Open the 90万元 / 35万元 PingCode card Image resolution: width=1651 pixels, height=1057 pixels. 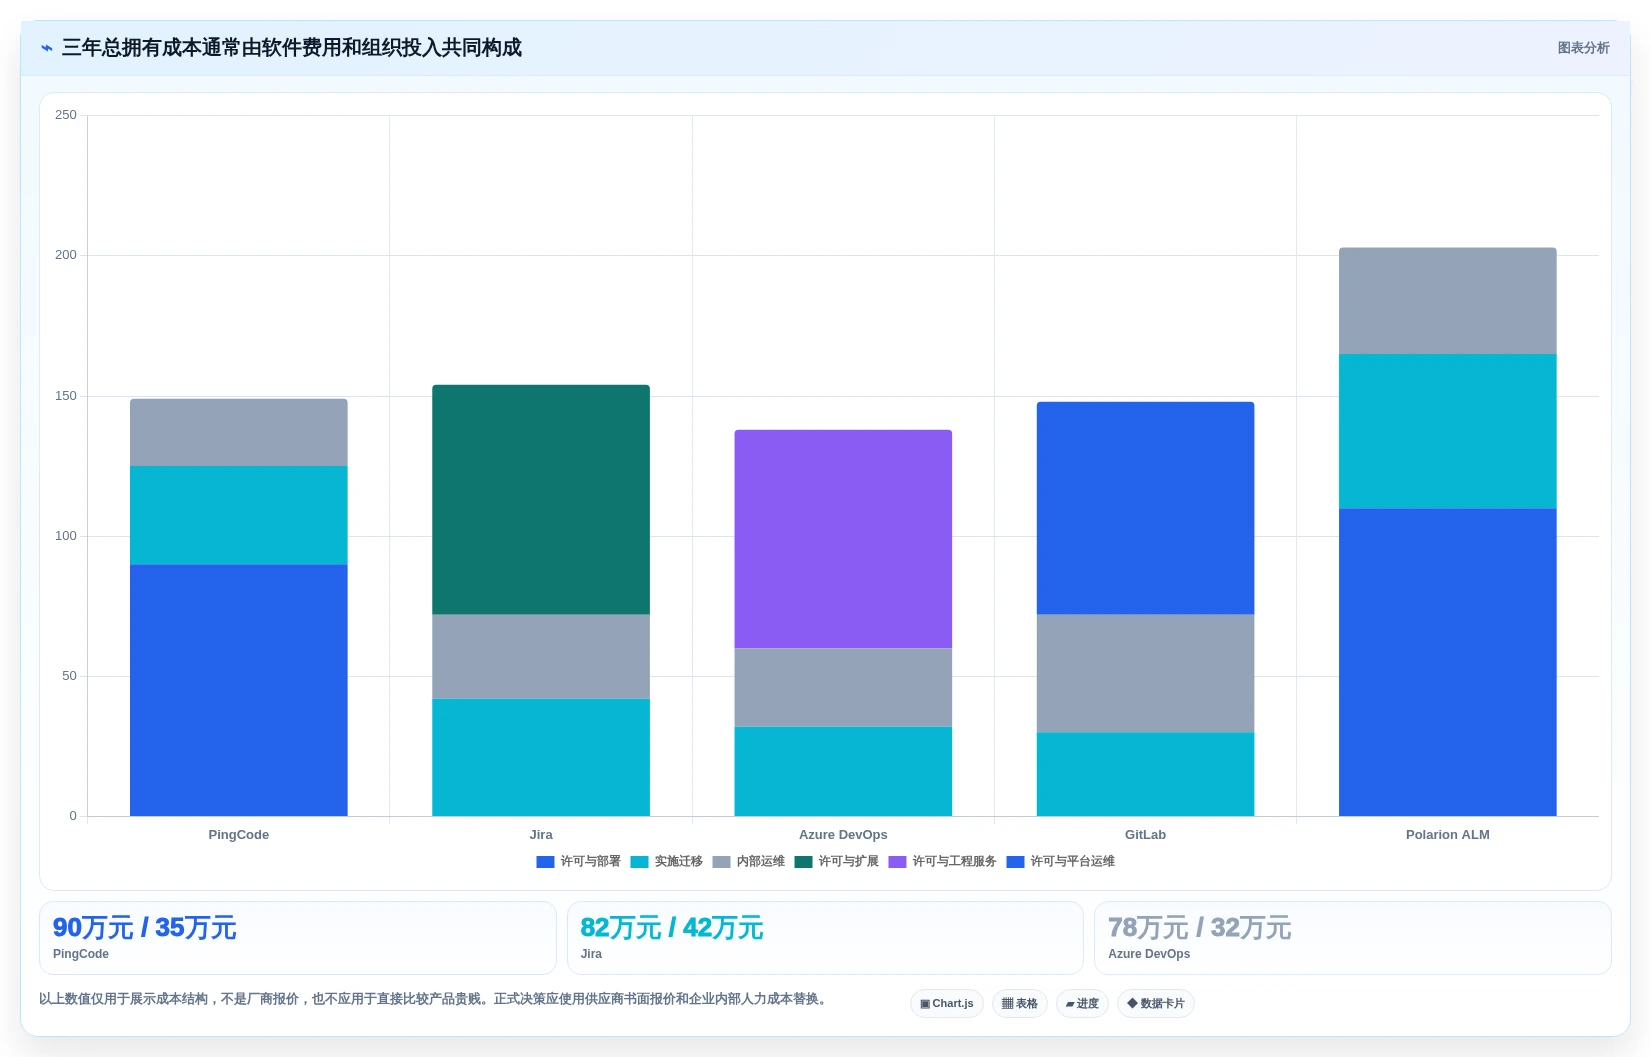[x=298, y=938]
